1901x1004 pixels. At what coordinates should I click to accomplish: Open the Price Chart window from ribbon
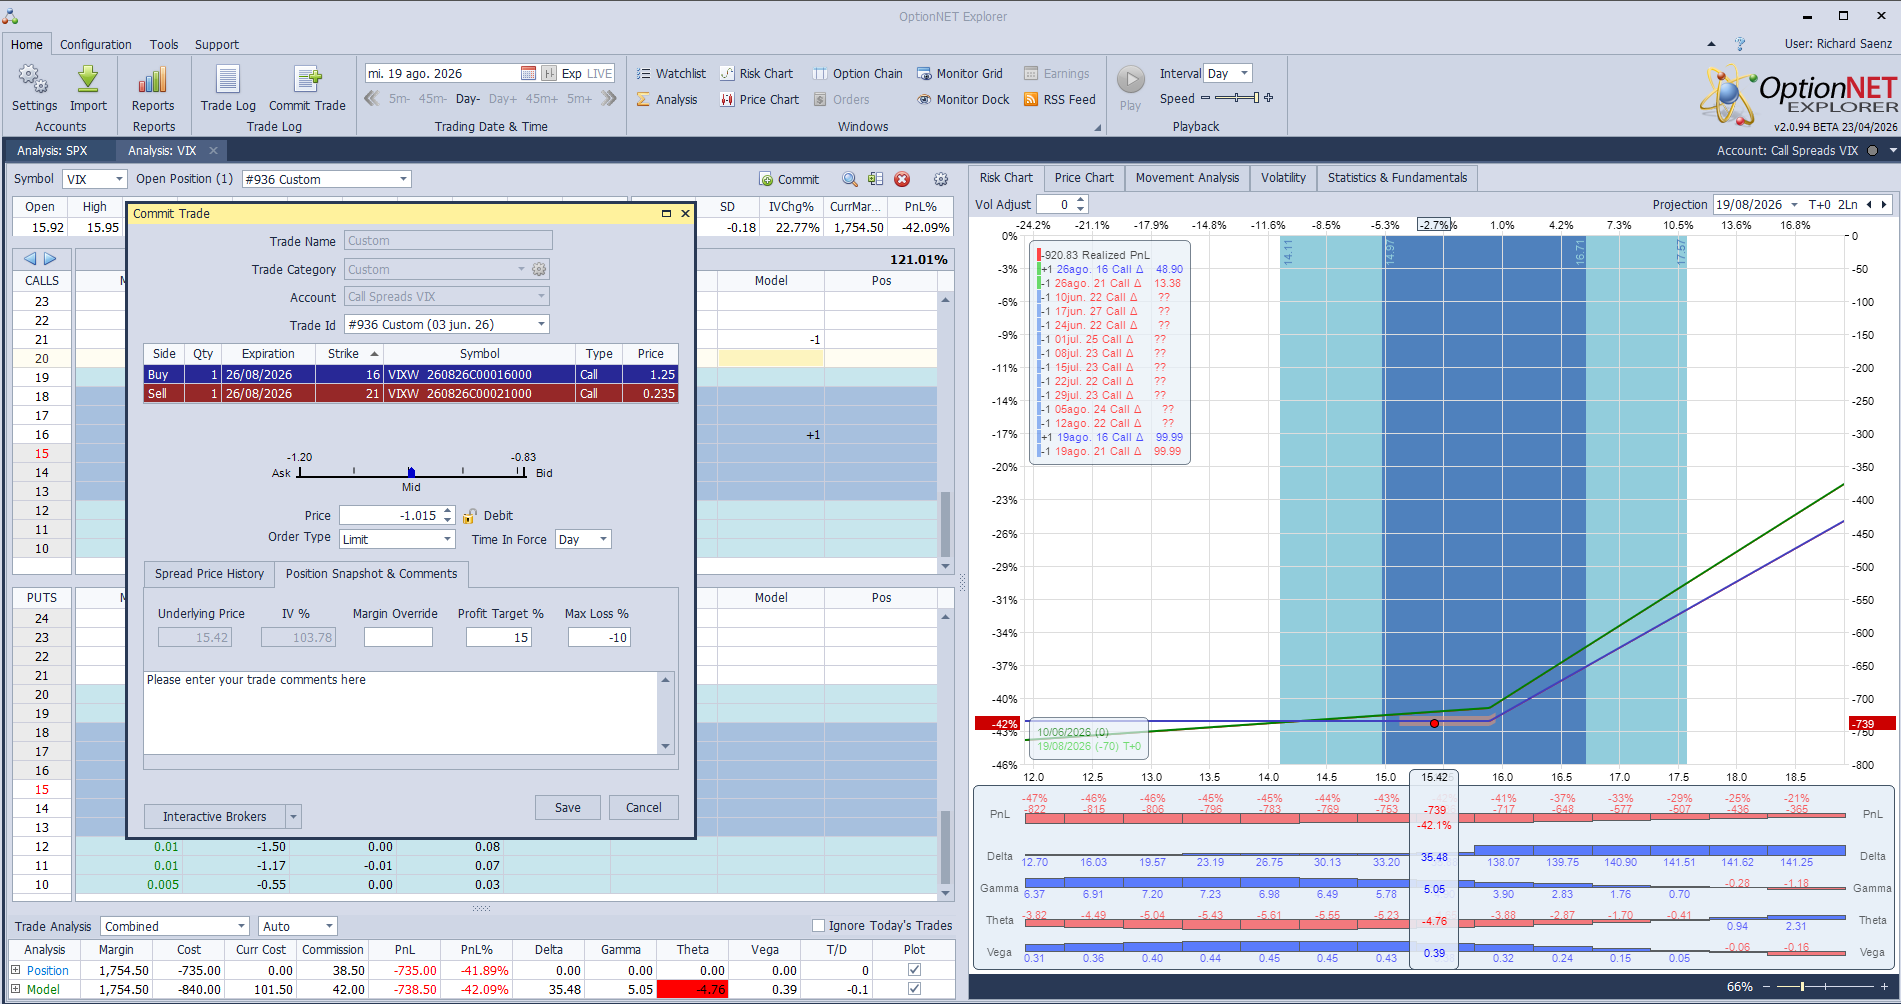tap(759, 99)
